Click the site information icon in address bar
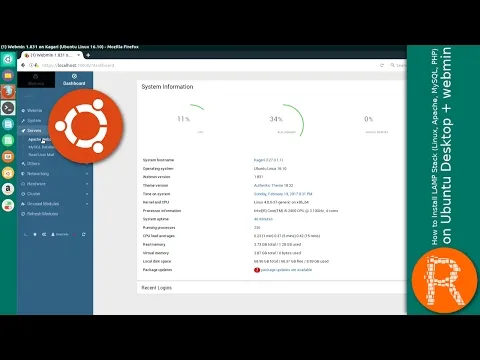Screen dimensions: 480x360 click(31, 65)
